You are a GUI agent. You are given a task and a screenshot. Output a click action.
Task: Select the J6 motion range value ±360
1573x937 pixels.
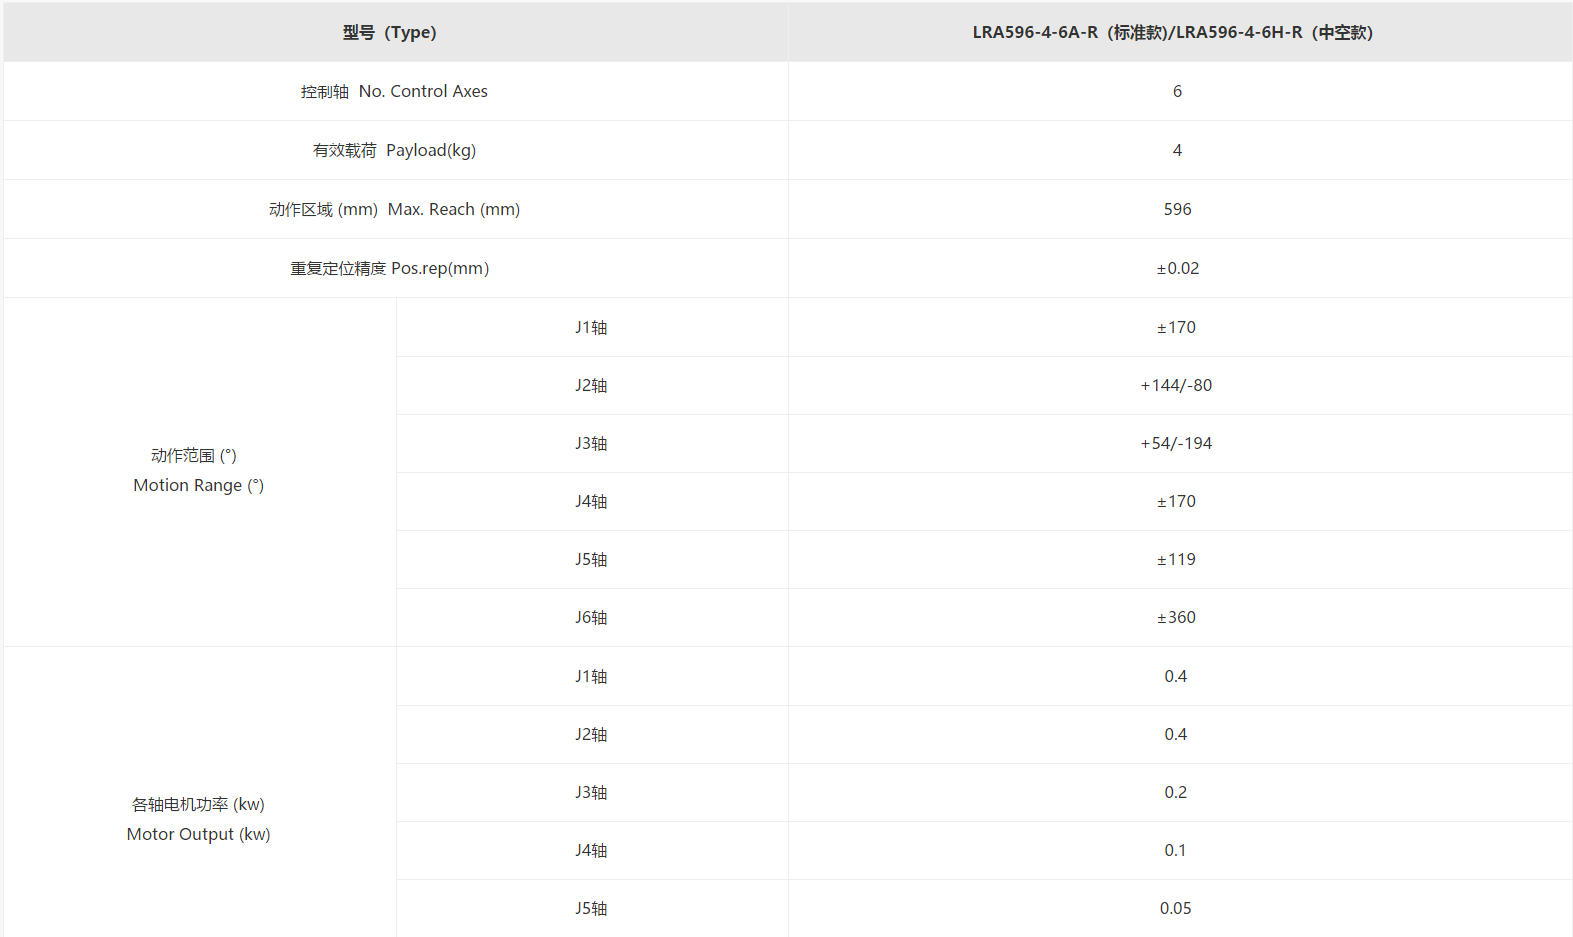click(x=1177, y=617)
